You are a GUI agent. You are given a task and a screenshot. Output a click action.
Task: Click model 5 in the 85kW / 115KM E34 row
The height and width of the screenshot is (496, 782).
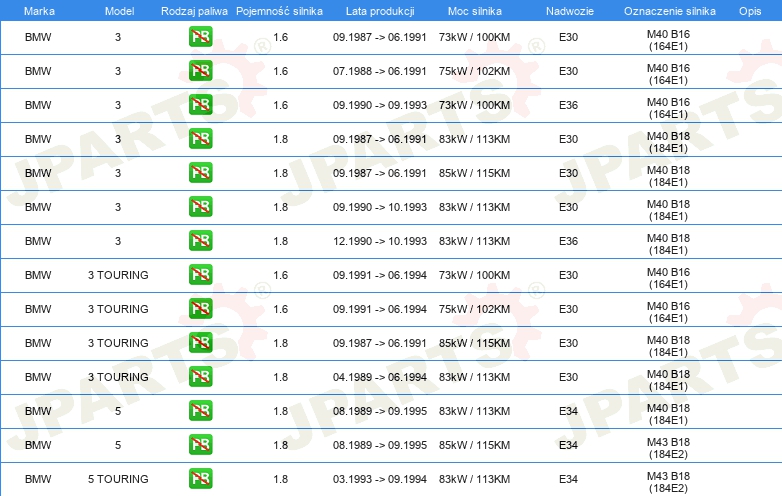coord(118,445)
